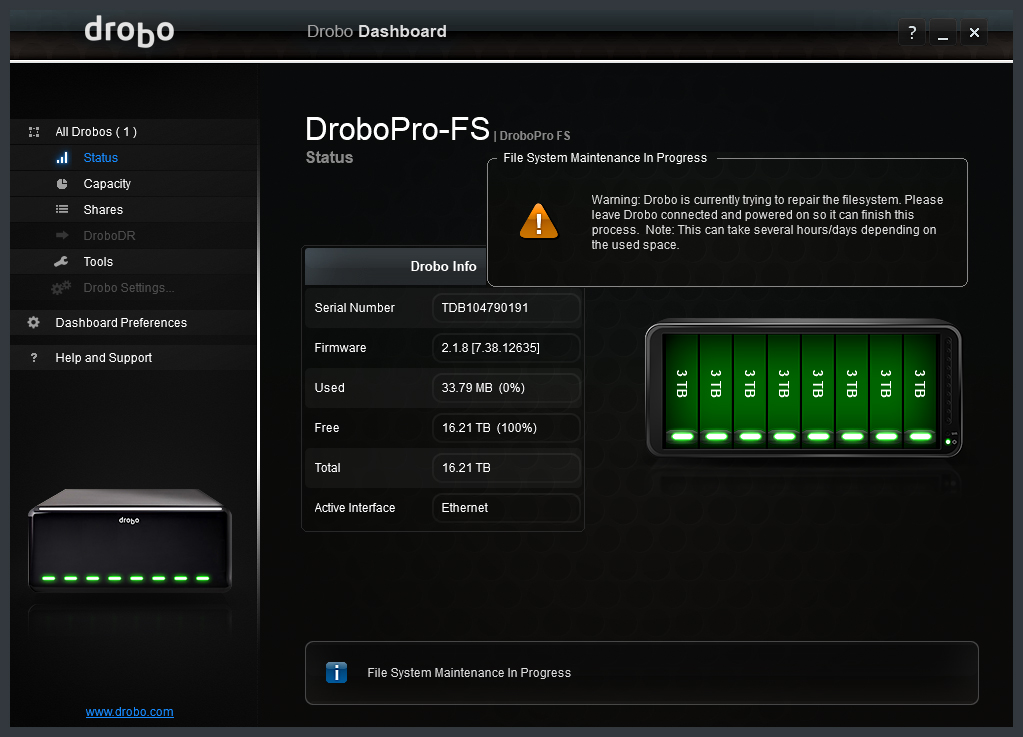Click the blue info icon in status bar
Image resolution: width=1023 pixels, height=737 pixels.
click(x=337, y=672)
